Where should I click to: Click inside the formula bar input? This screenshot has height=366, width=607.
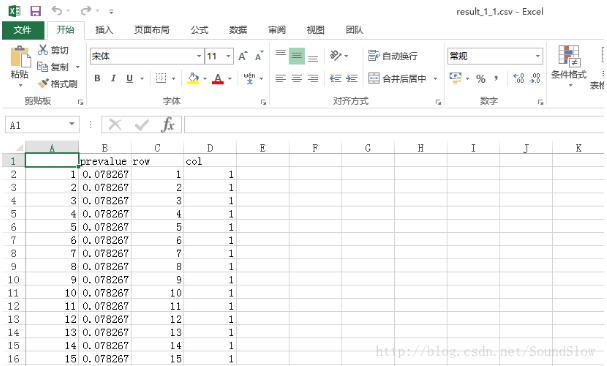click(x=394, y=125)
